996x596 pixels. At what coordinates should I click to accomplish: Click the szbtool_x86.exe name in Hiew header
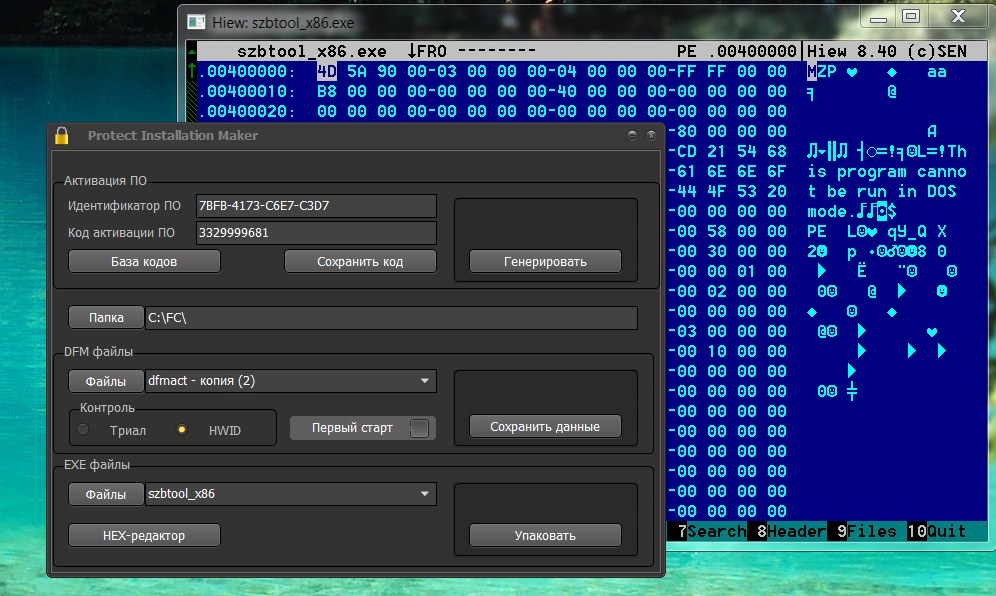311,51
